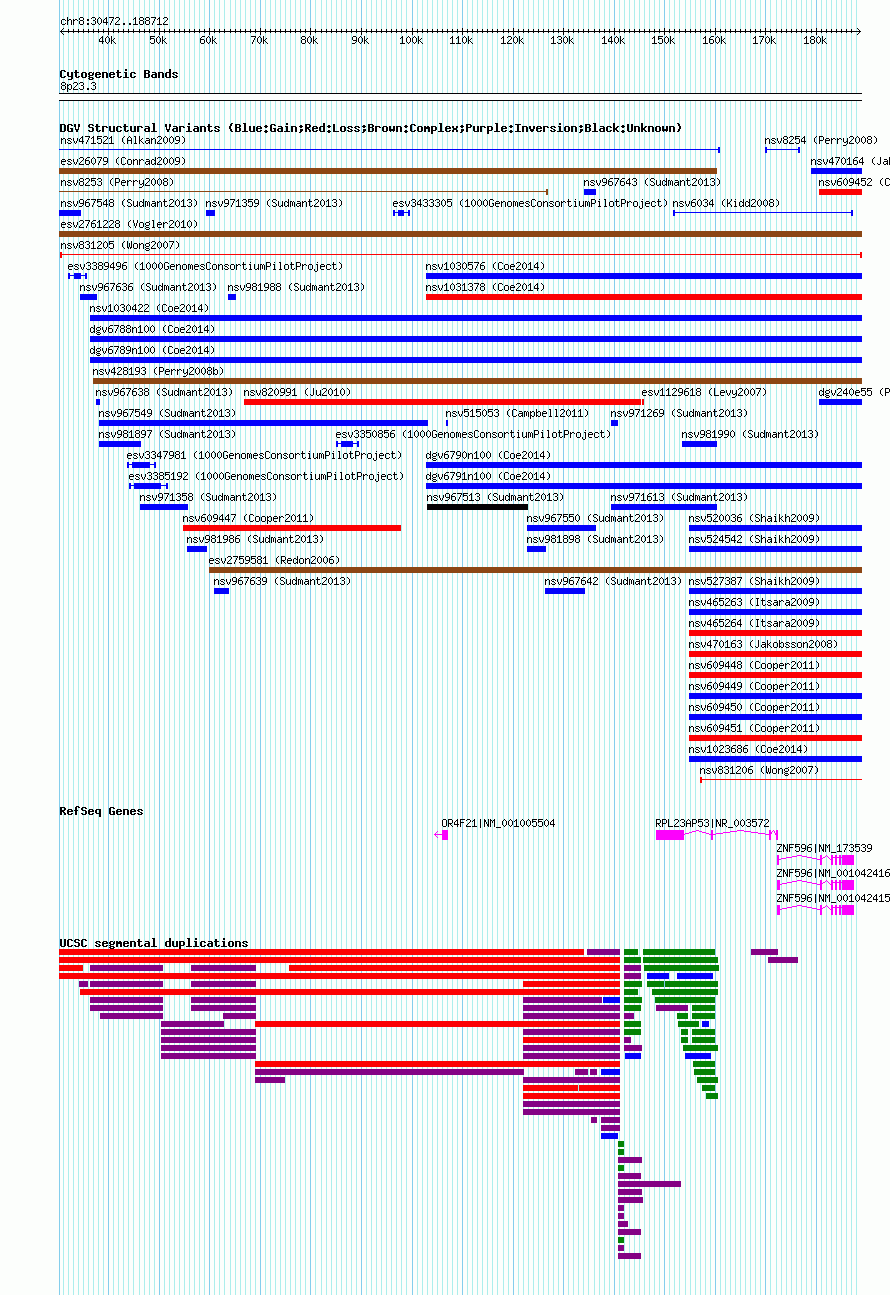Open dgv6791n100 (Coe2014) label
Screen dimensions: 890x1295
489,477
